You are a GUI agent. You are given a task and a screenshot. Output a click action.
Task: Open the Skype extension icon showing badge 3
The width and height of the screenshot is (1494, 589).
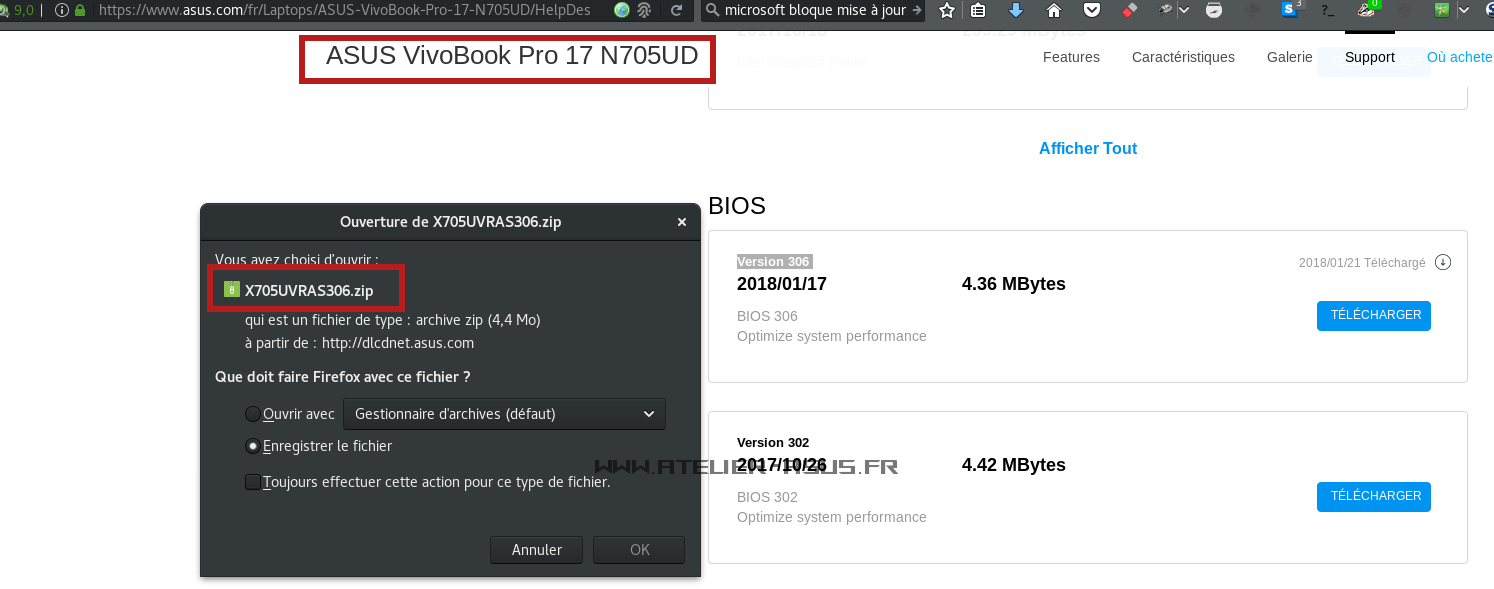click(x=1288, y=11)
